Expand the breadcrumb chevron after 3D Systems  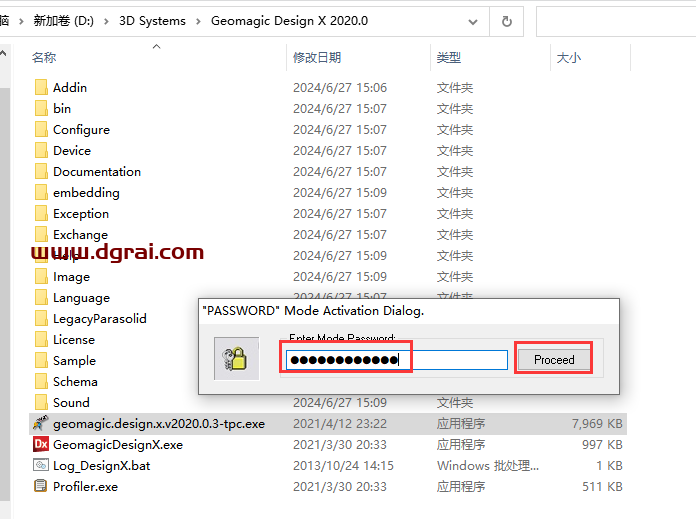pyautogui.click(x=198, y=21)
